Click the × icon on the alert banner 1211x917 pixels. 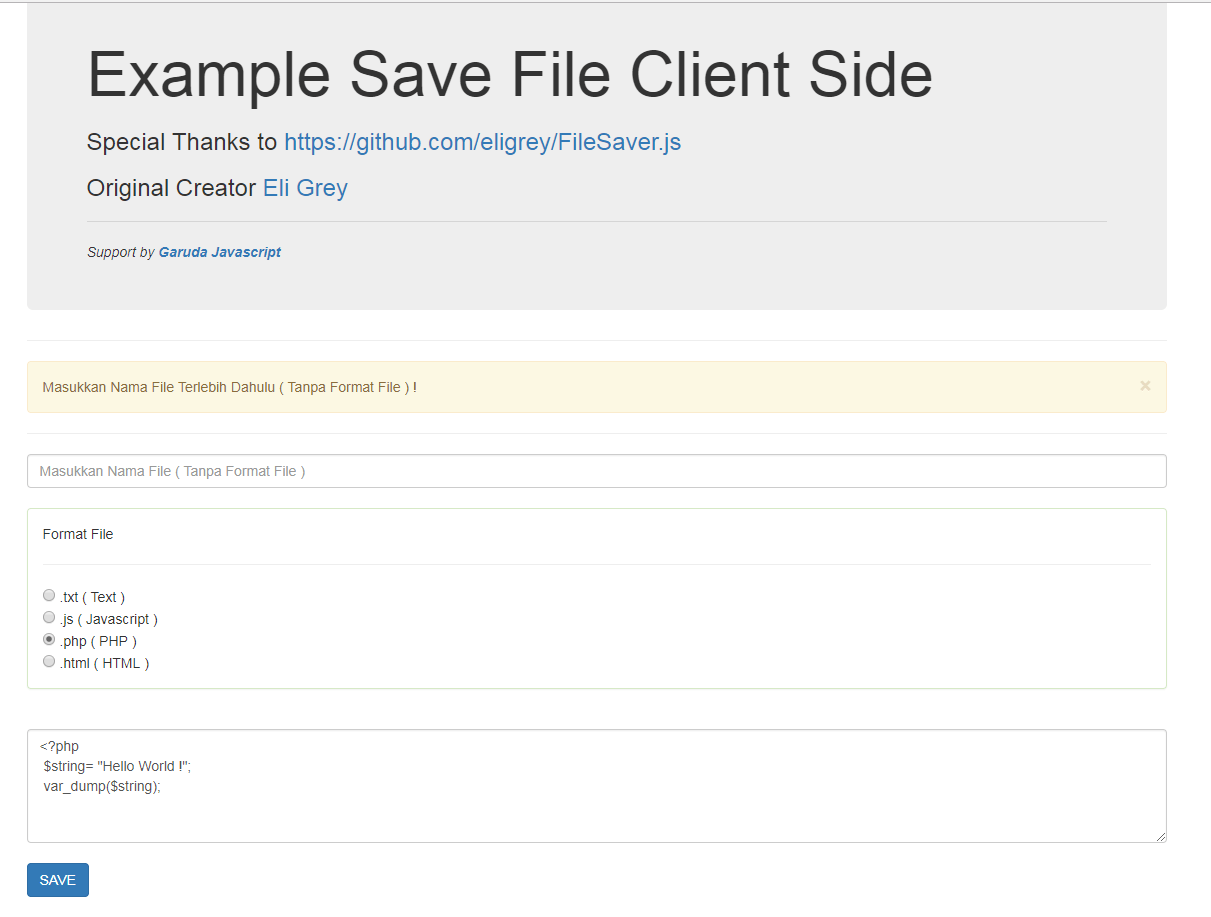pos(1144,385)
